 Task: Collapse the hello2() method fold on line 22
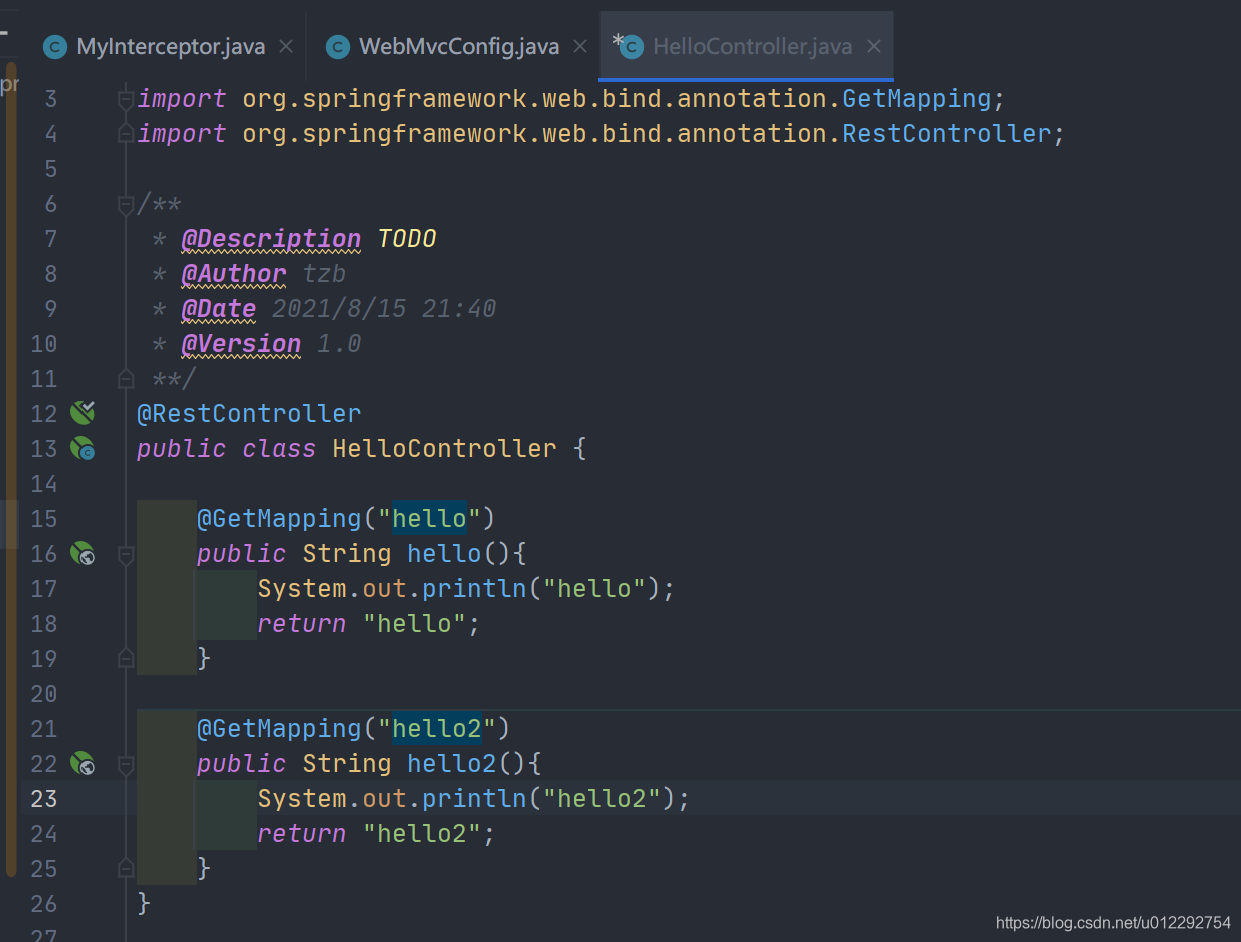pos(126,764)
